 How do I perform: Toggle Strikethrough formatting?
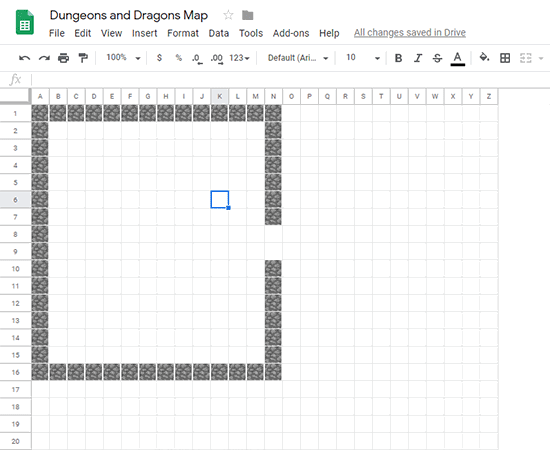coord(437,58)
